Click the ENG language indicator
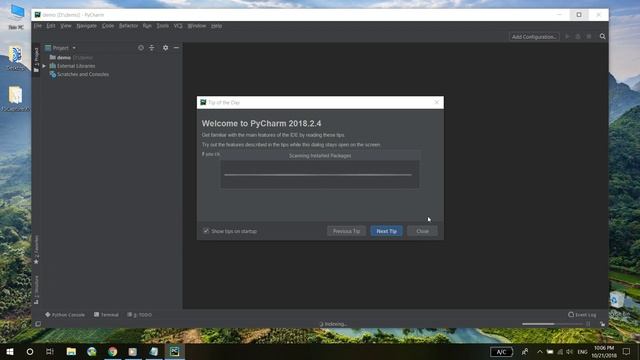 582,351
